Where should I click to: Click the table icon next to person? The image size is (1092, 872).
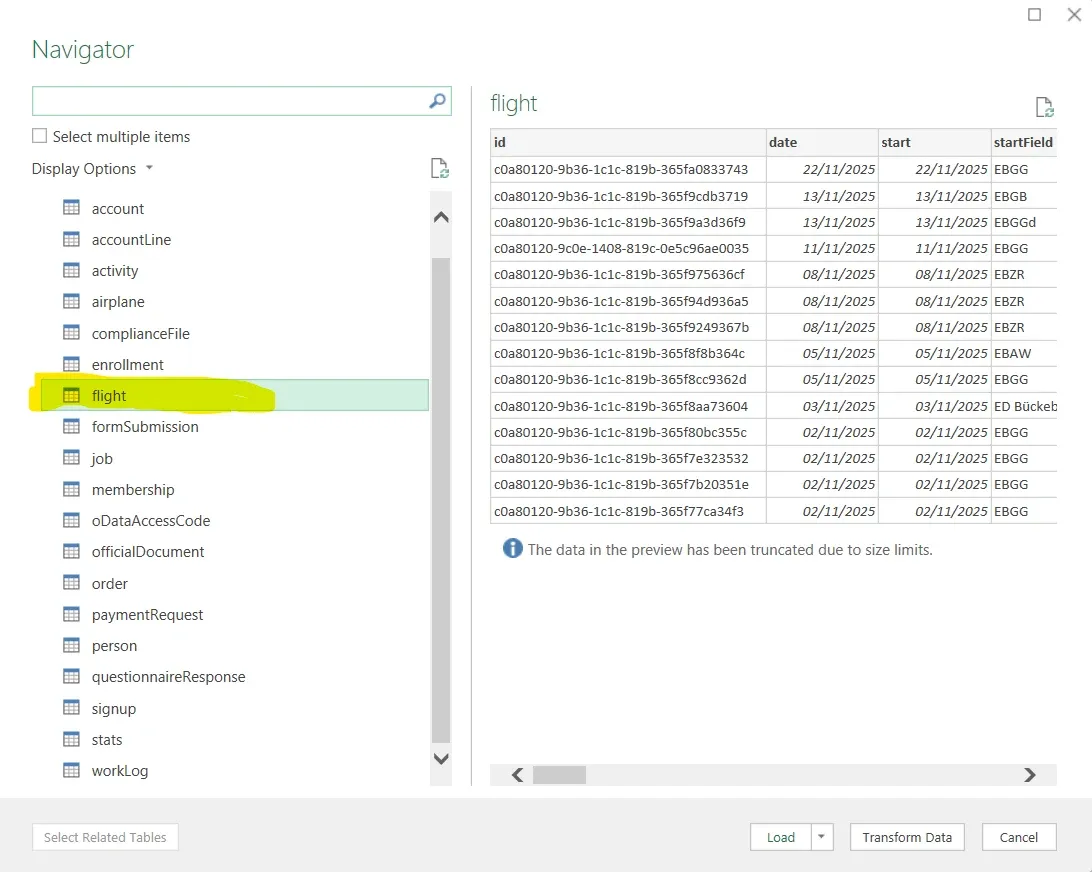click(x=71, y=645)
